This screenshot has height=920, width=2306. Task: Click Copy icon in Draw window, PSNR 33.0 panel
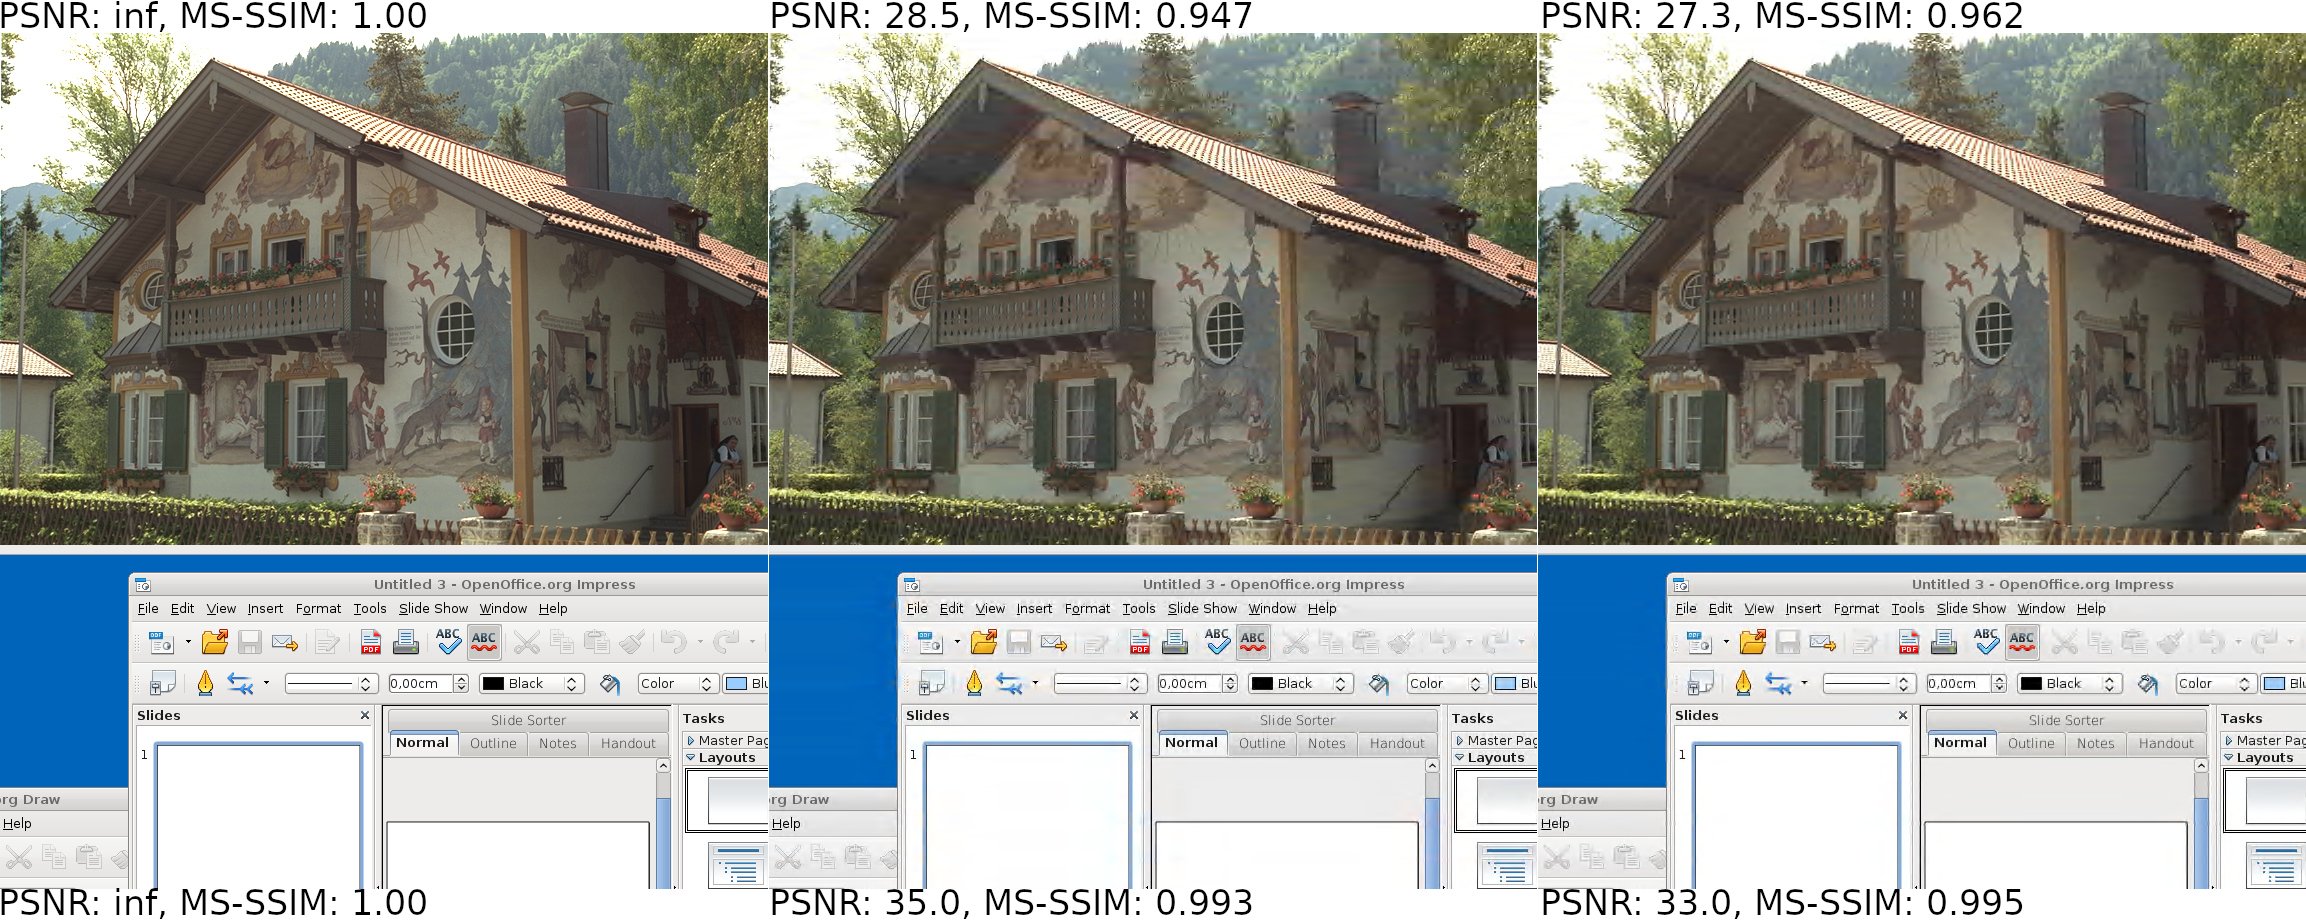click(x=1592, y=857)
